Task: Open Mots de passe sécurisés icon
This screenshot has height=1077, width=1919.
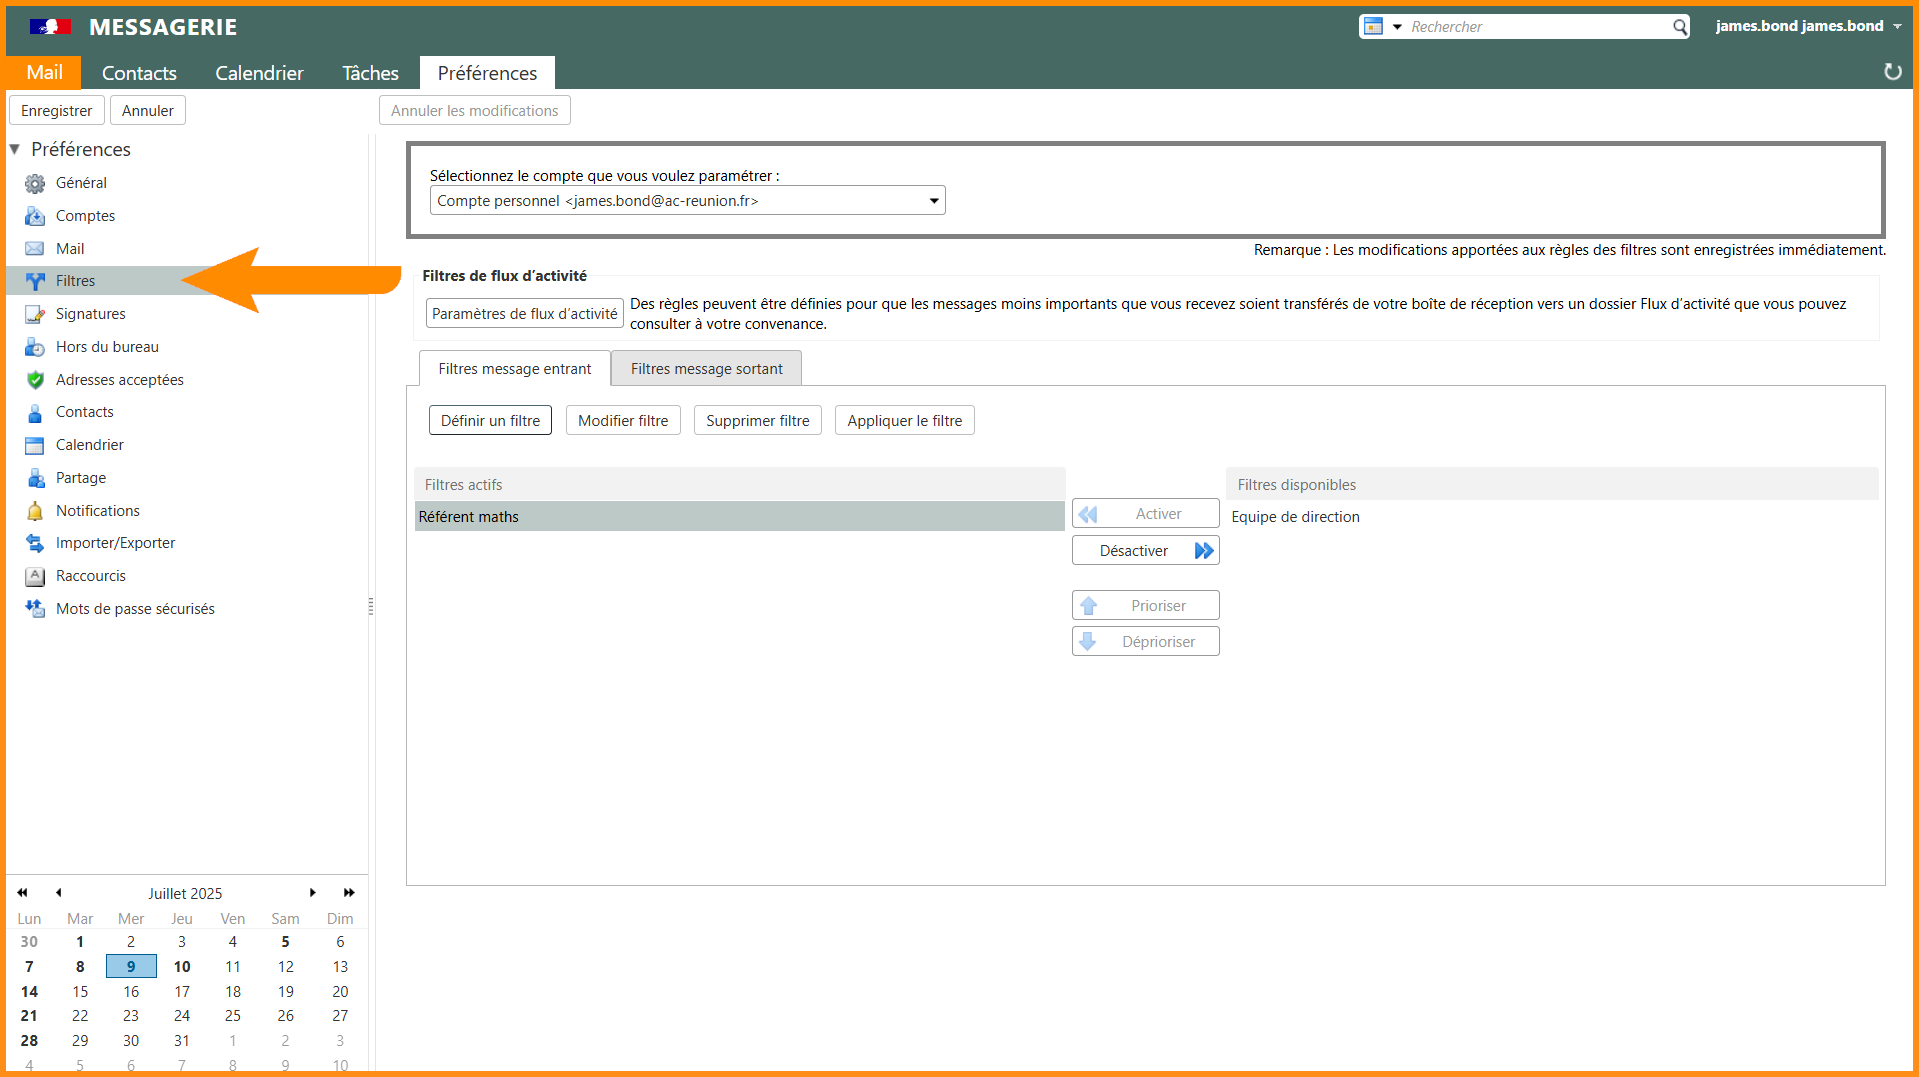Action: (35, 609)
